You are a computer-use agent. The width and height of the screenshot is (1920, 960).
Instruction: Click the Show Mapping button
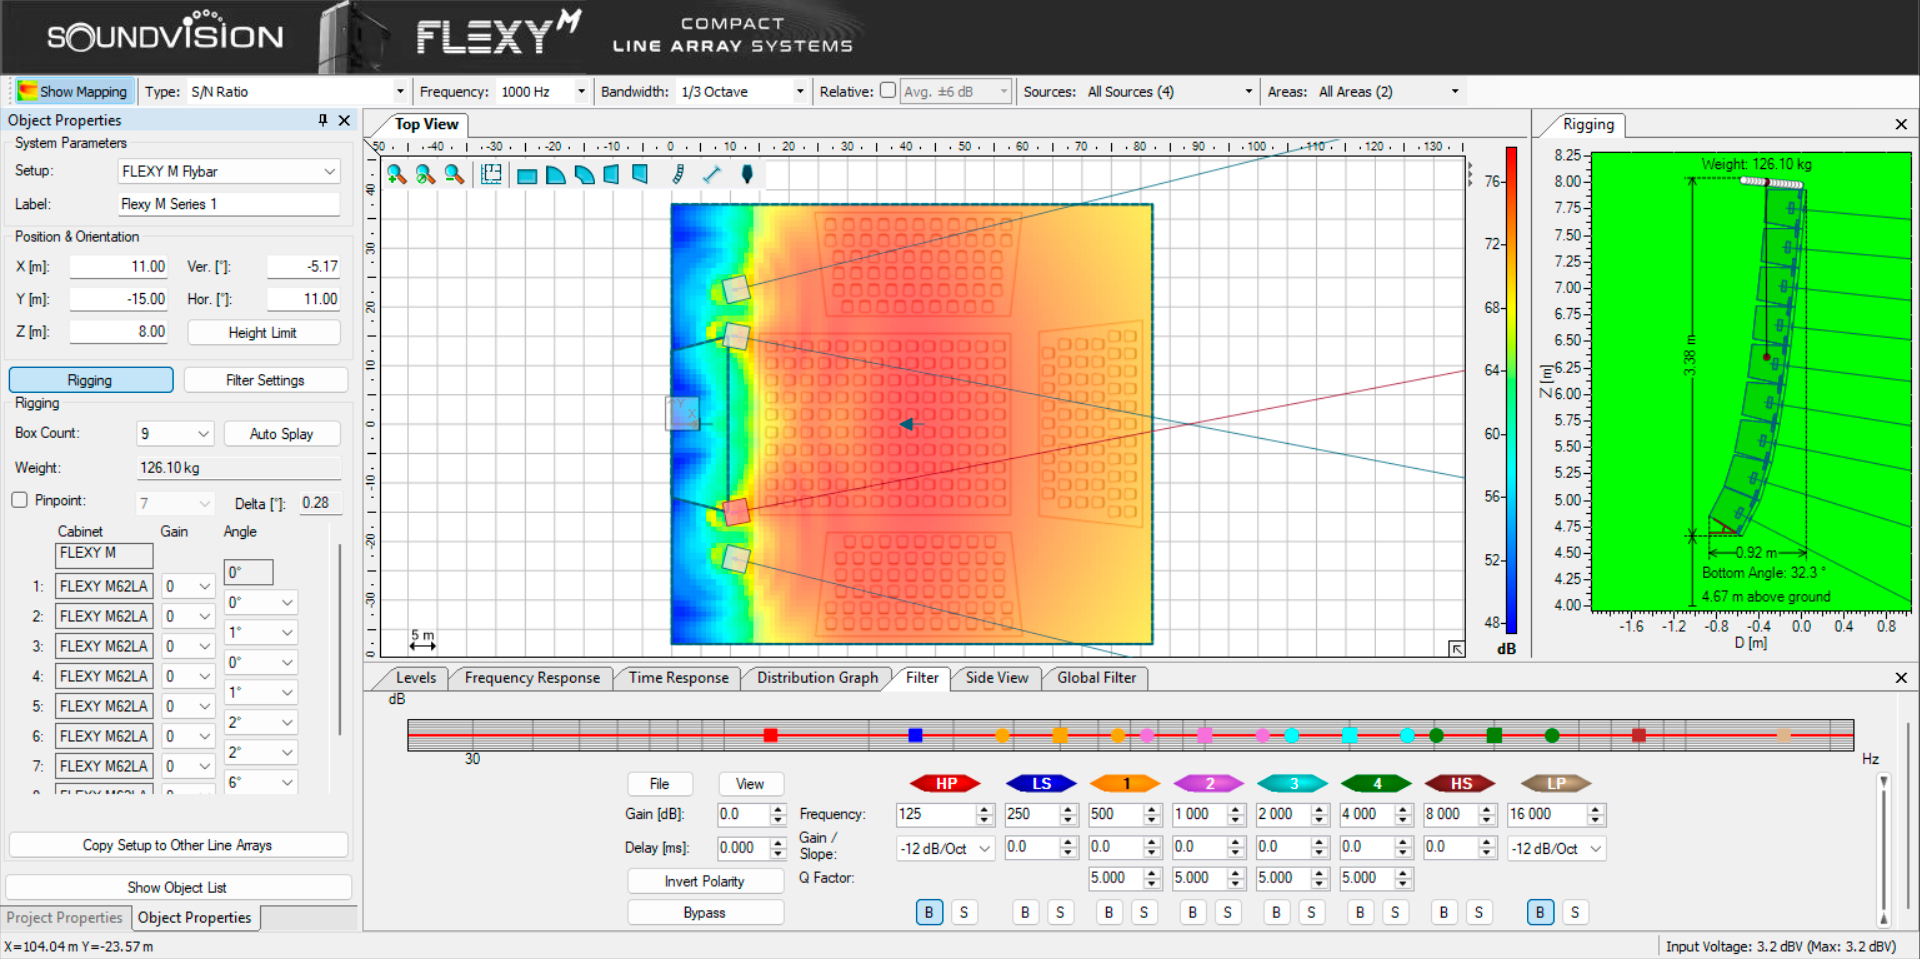click(x=73, y=91)
